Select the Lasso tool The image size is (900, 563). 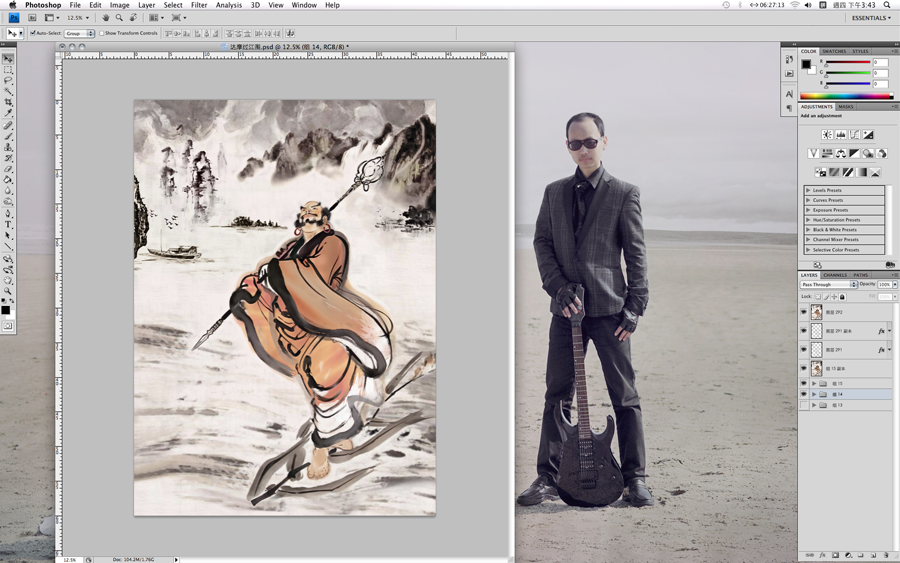click(x=8, y=80)
